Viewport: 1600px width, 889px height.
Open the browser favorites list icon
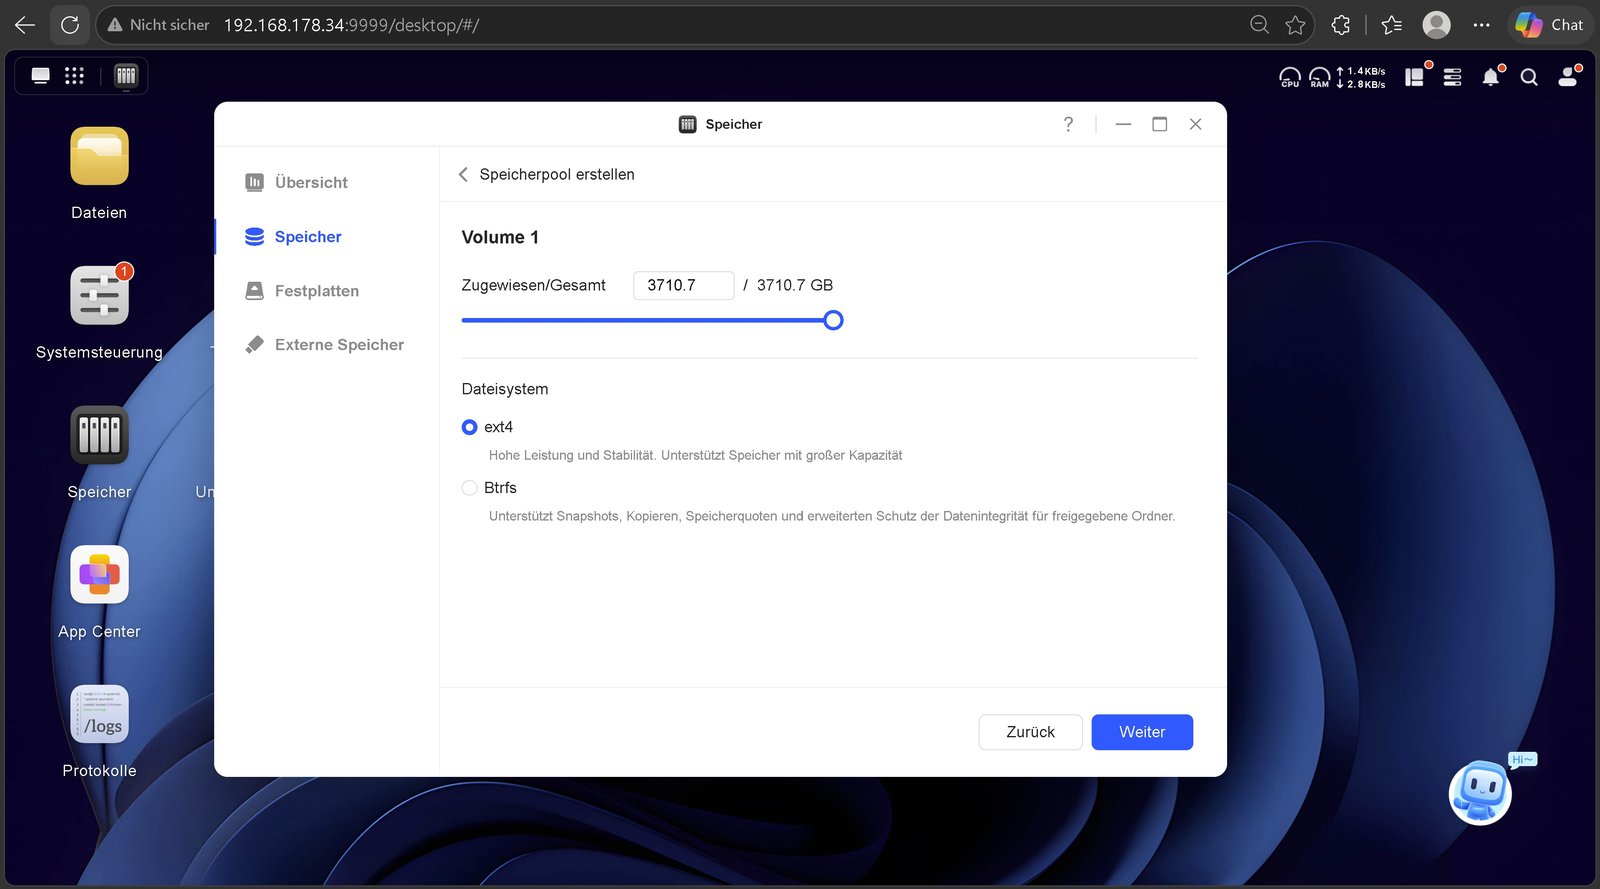click(1391, 25)
